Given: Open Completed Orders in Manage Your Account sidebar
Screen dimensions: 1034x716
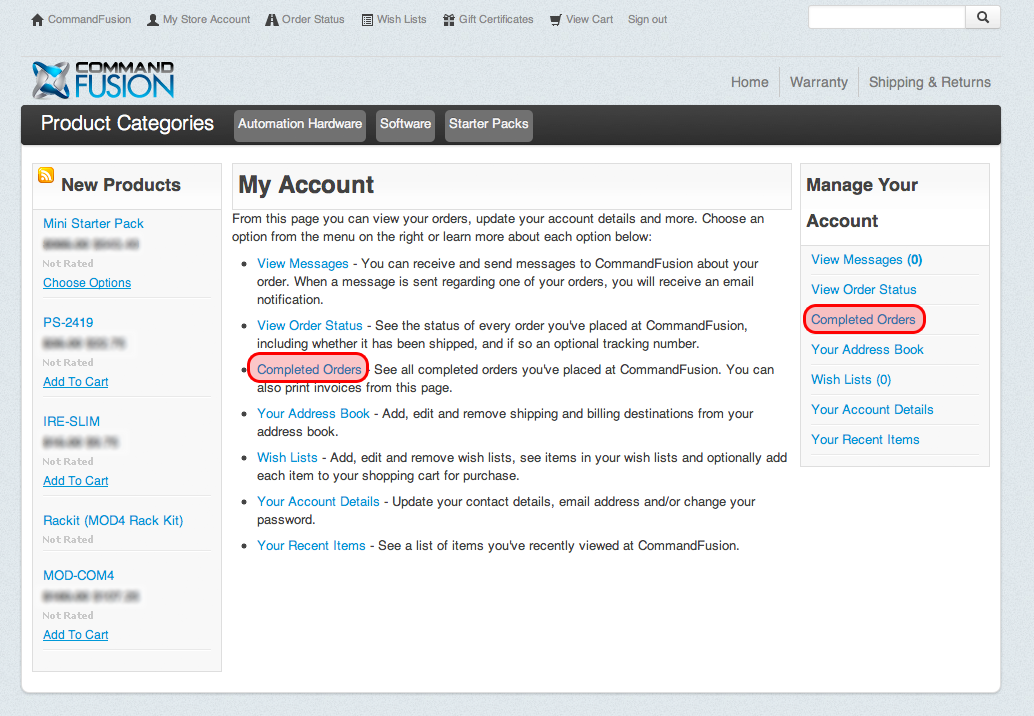Looking at the screenshot, I should tap(863, 320).
